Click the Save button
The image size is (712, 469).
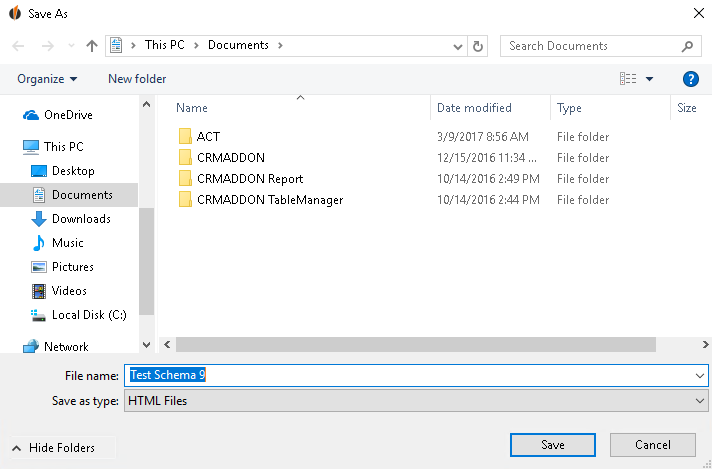point(553,445)
